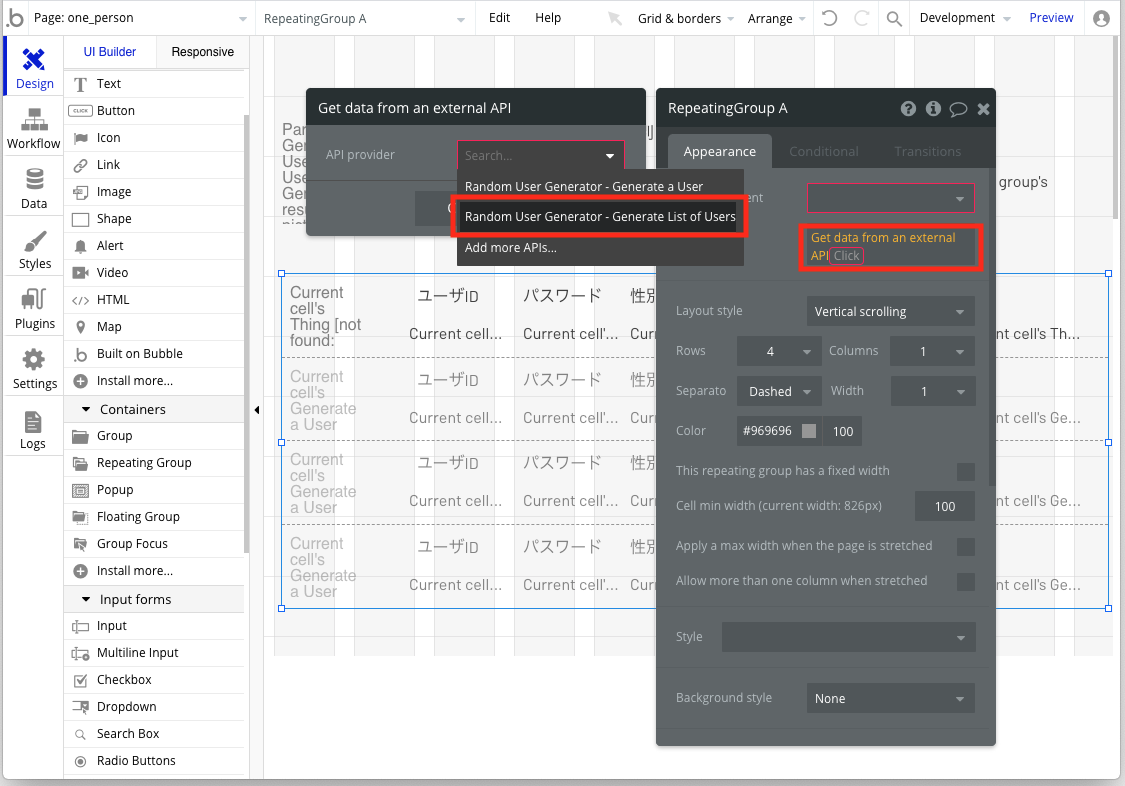Select the Shape element tool
This screenshot has width=1125, height=786.
(154, 219)
